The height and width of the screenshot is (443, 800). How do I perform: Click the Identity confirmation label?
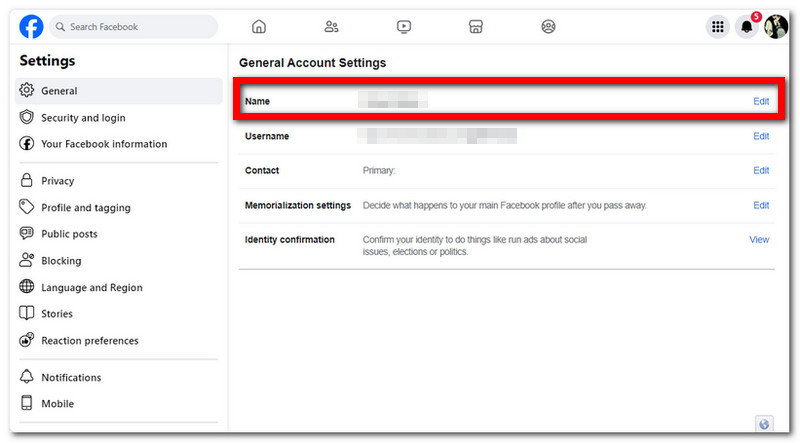(x=290, y=239)
